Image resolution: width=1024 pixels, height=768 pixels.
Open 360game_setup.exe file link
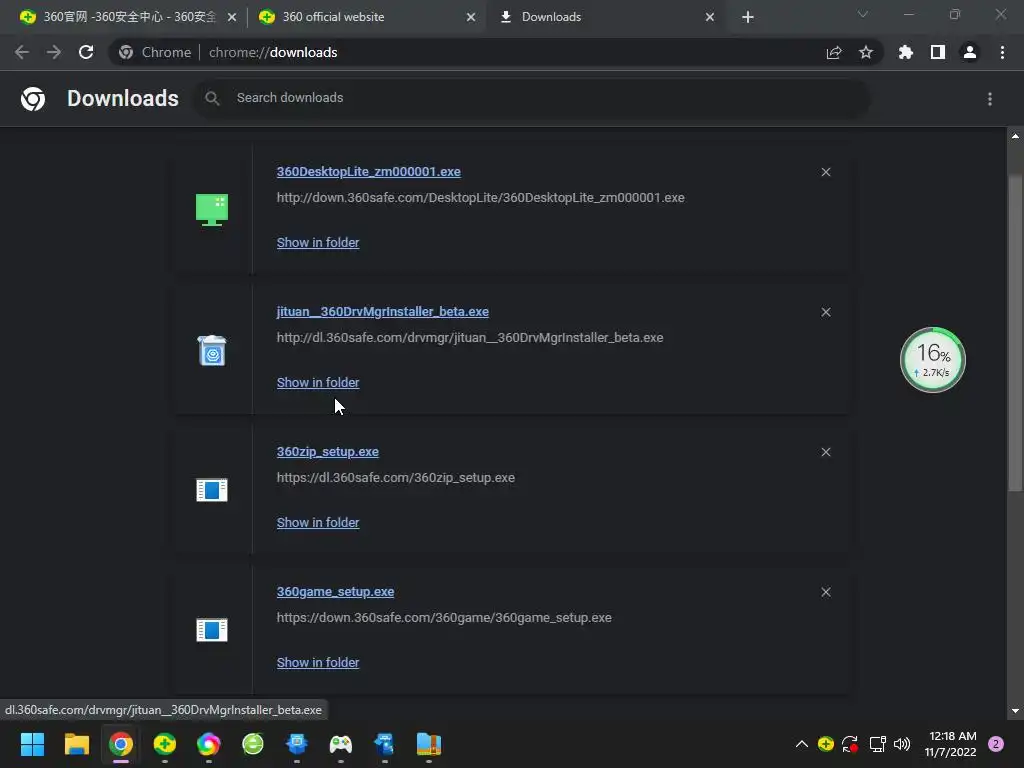[x=335, y=592]
